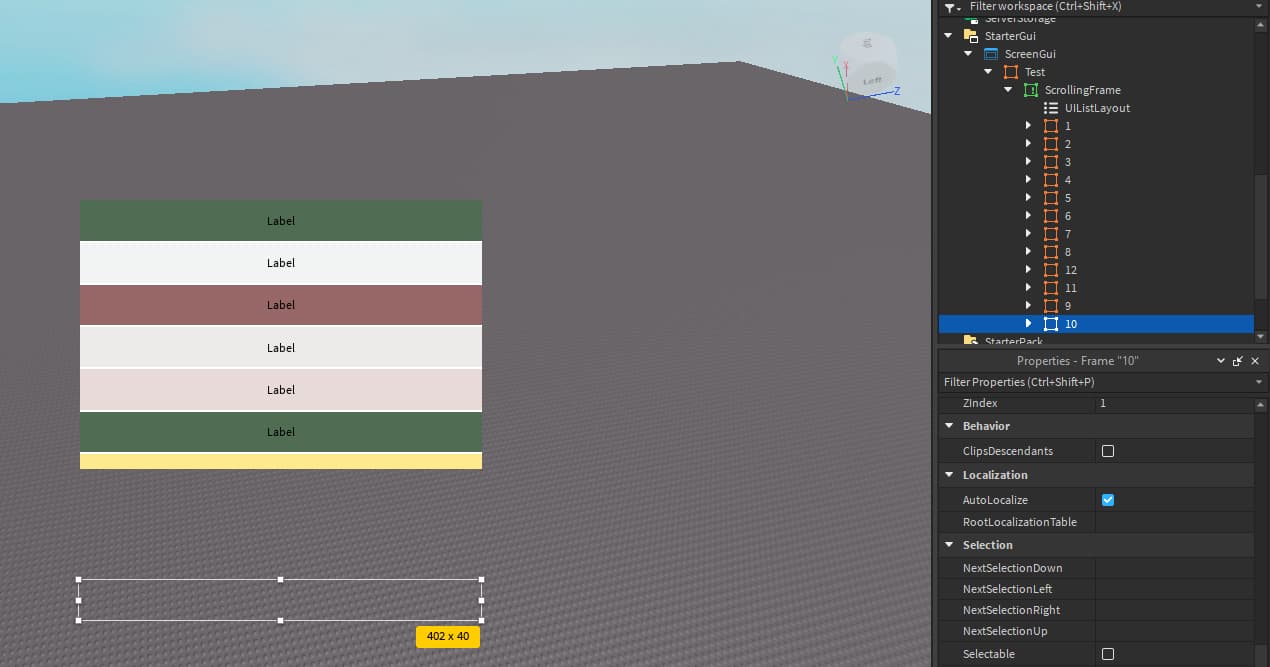1270x667 pixels.
Task: Collapse the ScrollingFrame node
Action: coord(1008,90)
